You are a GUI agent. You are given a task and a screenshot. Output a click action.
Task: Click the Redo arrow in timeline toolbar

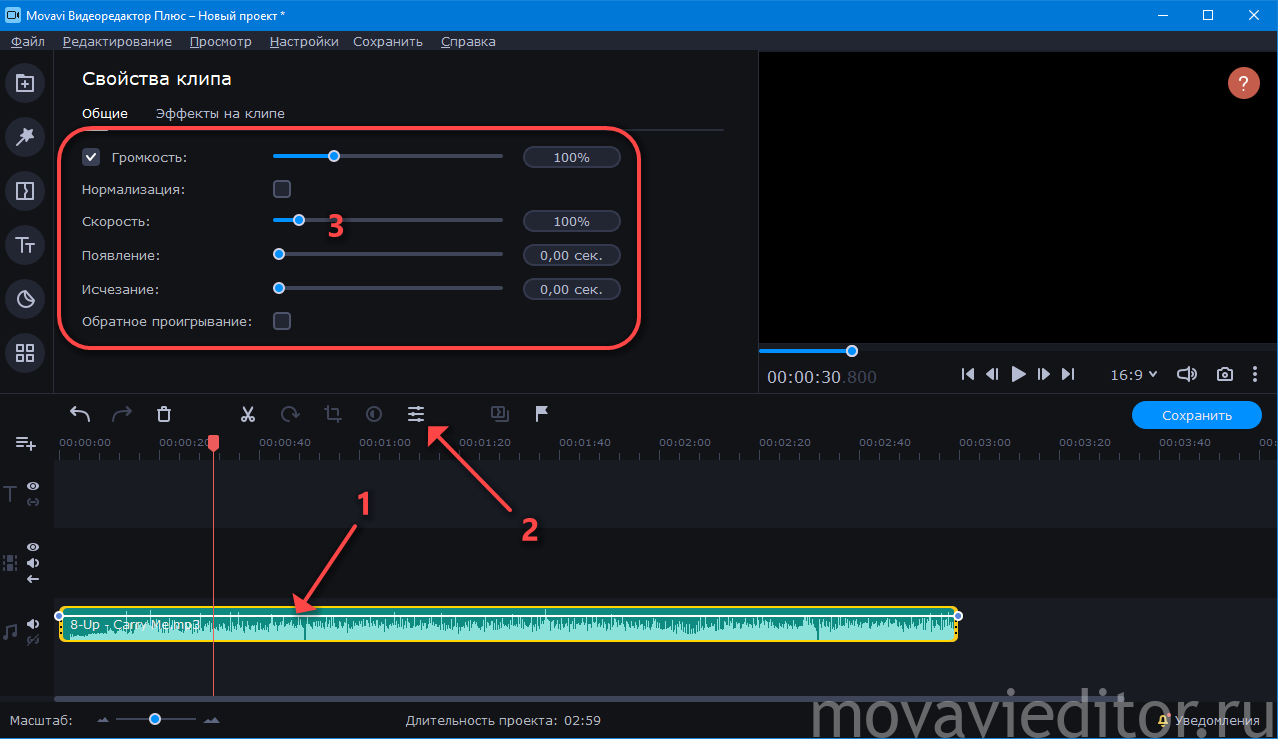(x=122, y=414)
